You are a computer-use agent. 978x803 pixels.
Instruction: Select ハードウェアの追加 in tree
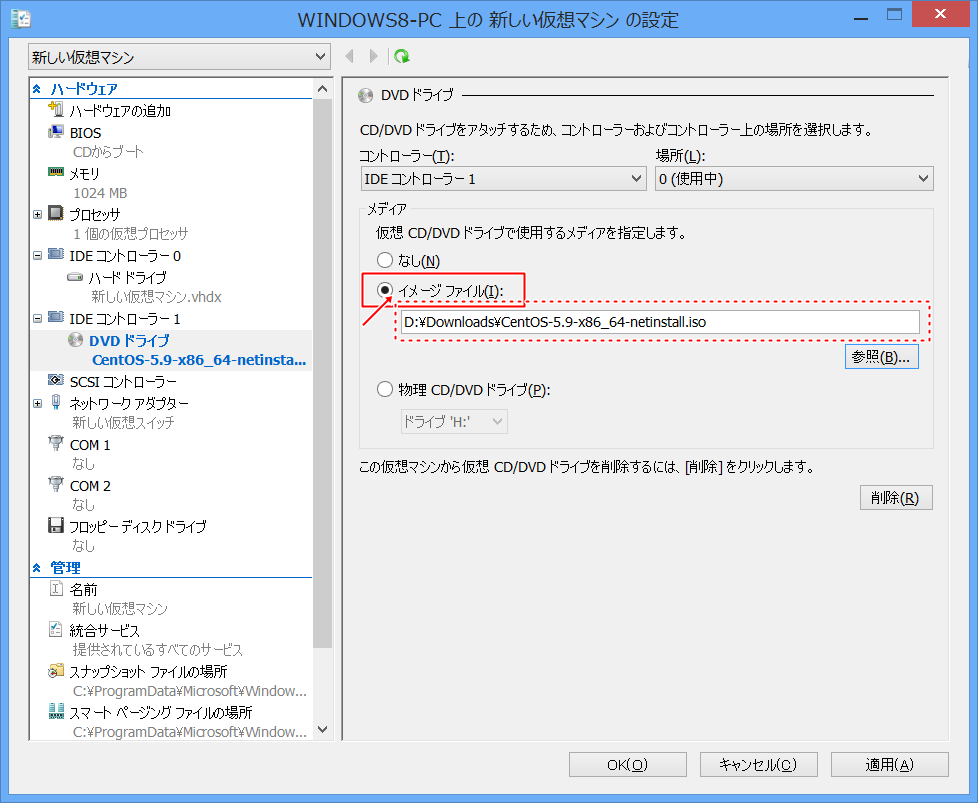pyautogui.click(x=120, y=111)
